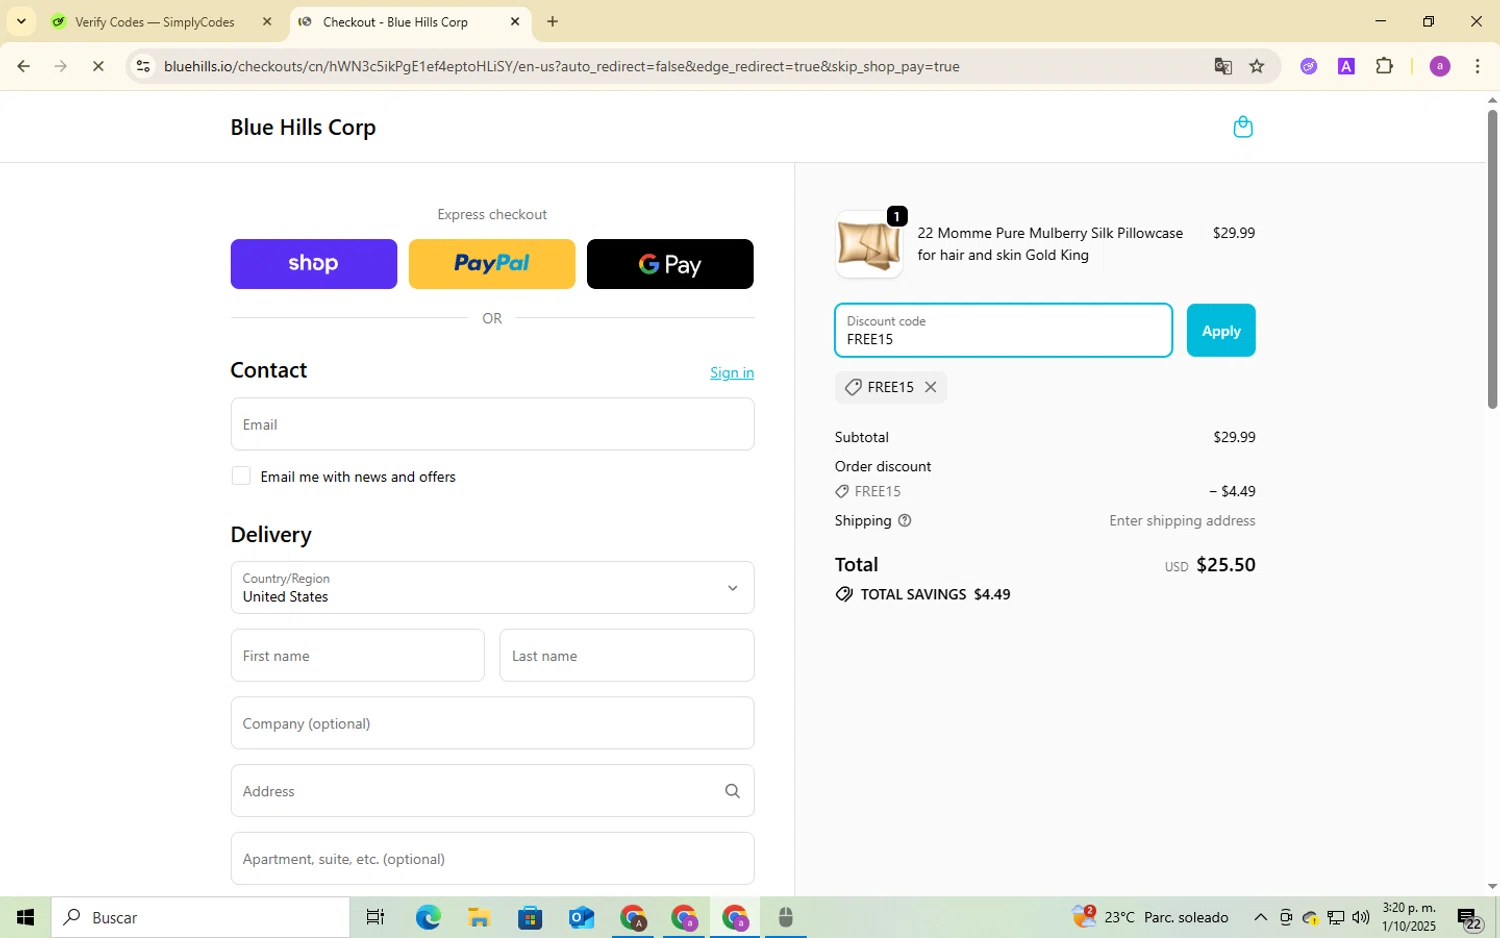Launch Microsoft Edge from taskbar

pyautogui.click(x=427, y=917)
